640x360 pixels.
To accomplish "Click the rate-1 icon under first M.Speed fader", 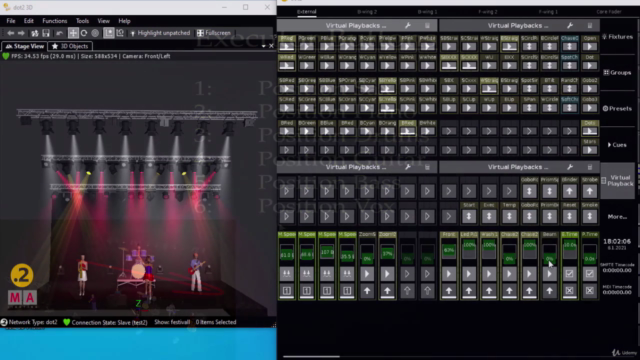I will 287,291.
